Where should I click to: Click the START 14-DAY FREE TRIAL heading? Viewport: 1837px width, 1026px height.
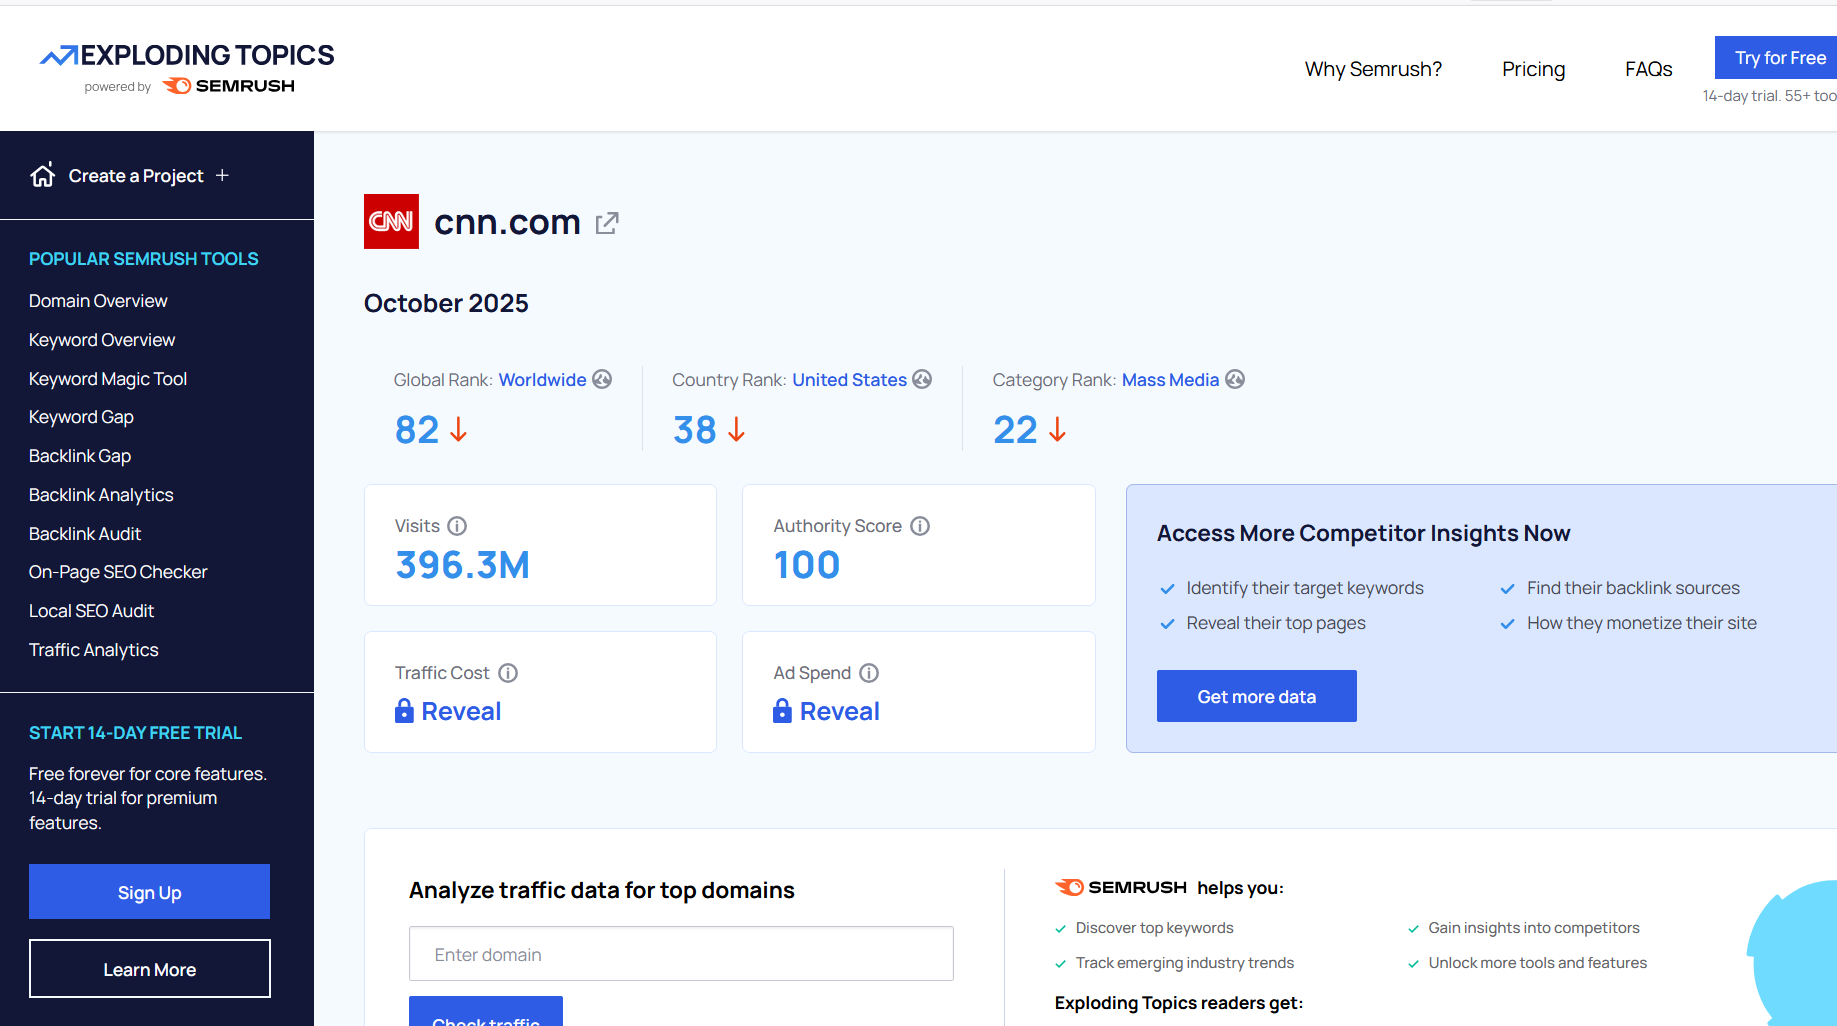click(135, 733)
